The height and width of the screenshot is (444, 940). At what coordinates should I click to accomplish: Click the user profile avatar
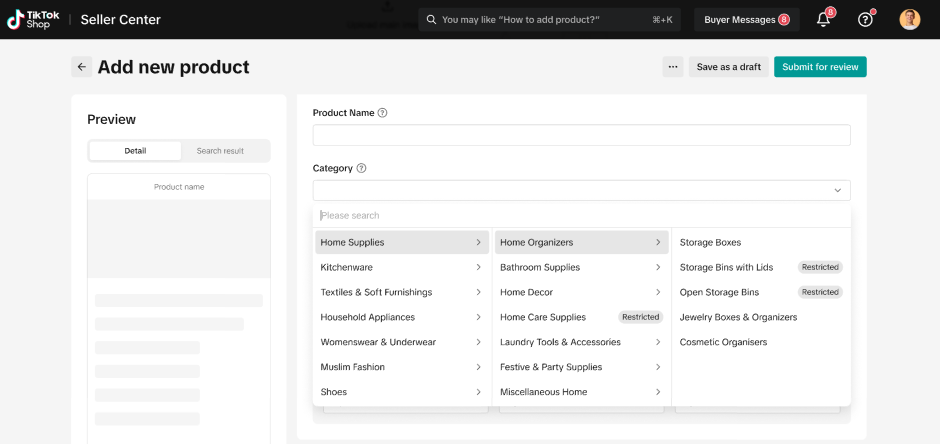[x=909, y=19]
